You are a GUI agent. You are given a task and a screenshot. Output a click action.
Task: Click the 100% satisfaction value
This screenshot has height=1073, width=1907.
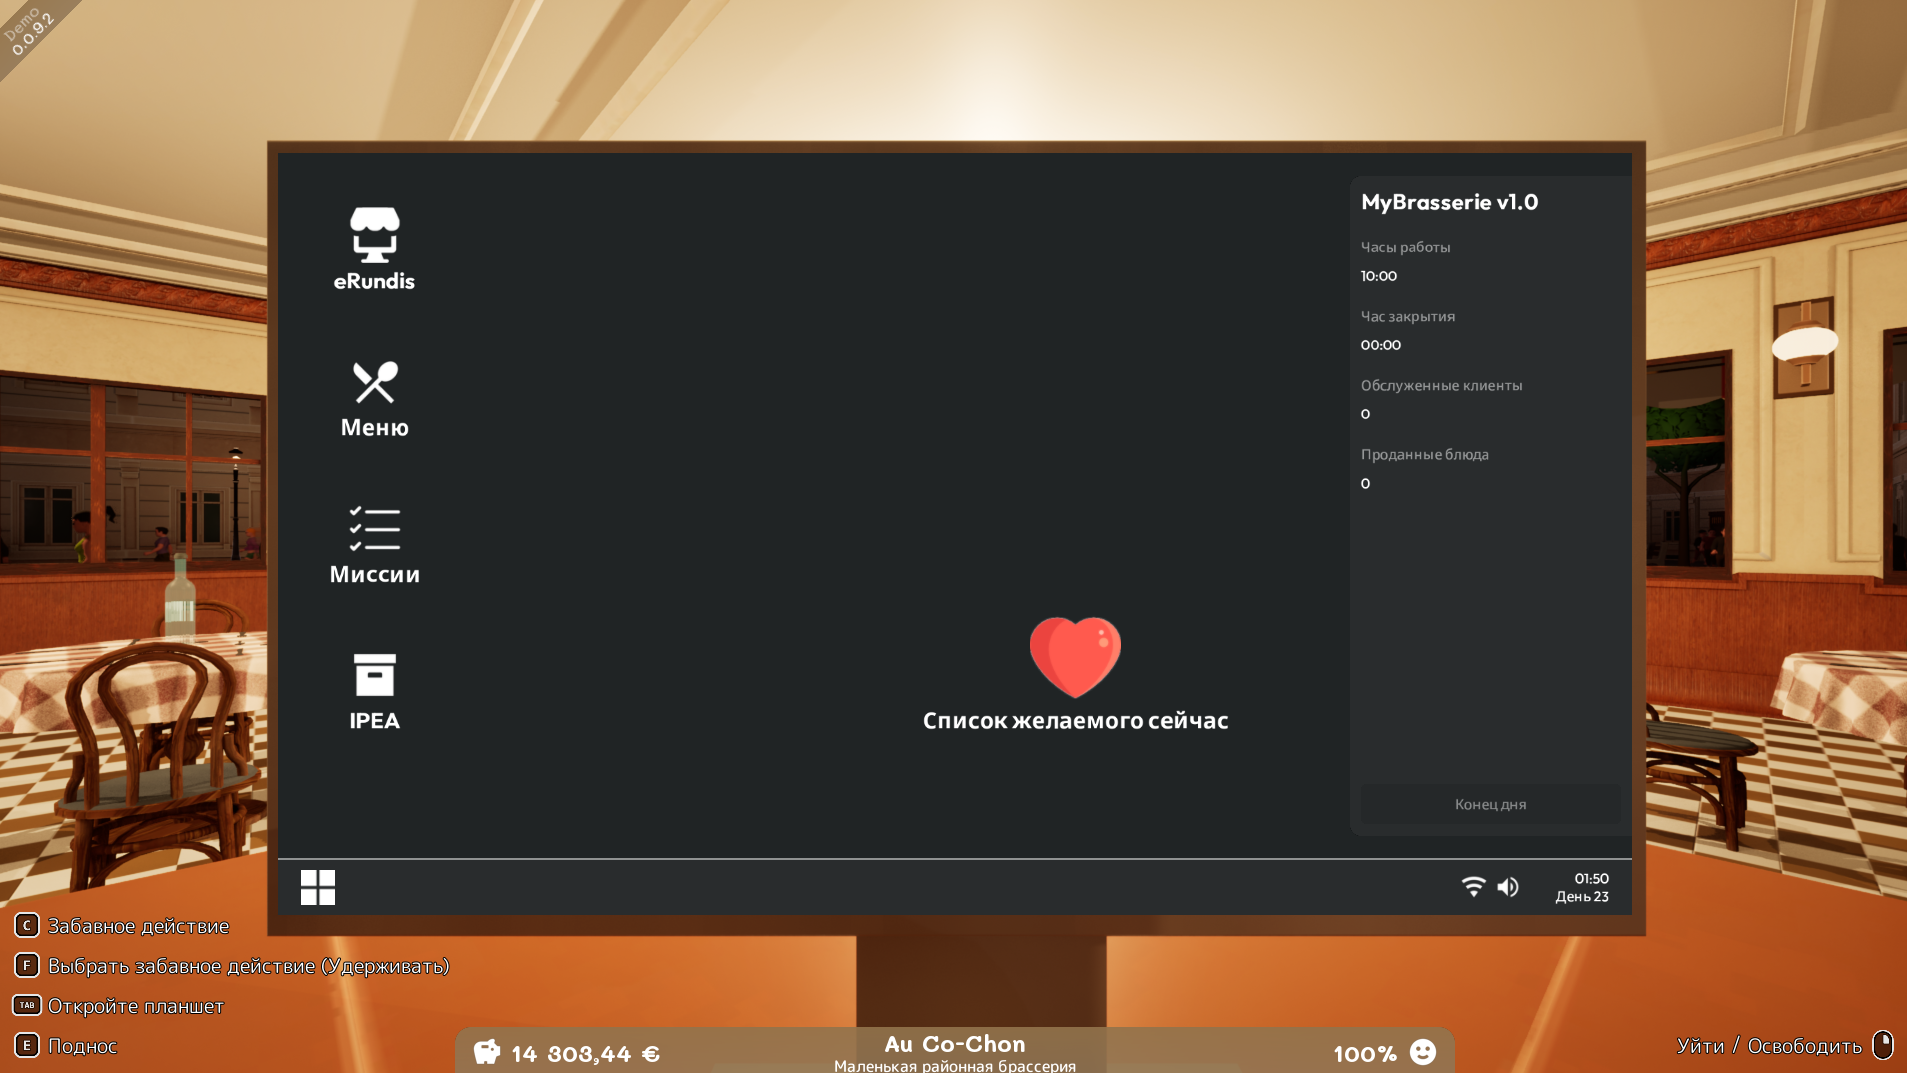click(x=1365, y=1054)
